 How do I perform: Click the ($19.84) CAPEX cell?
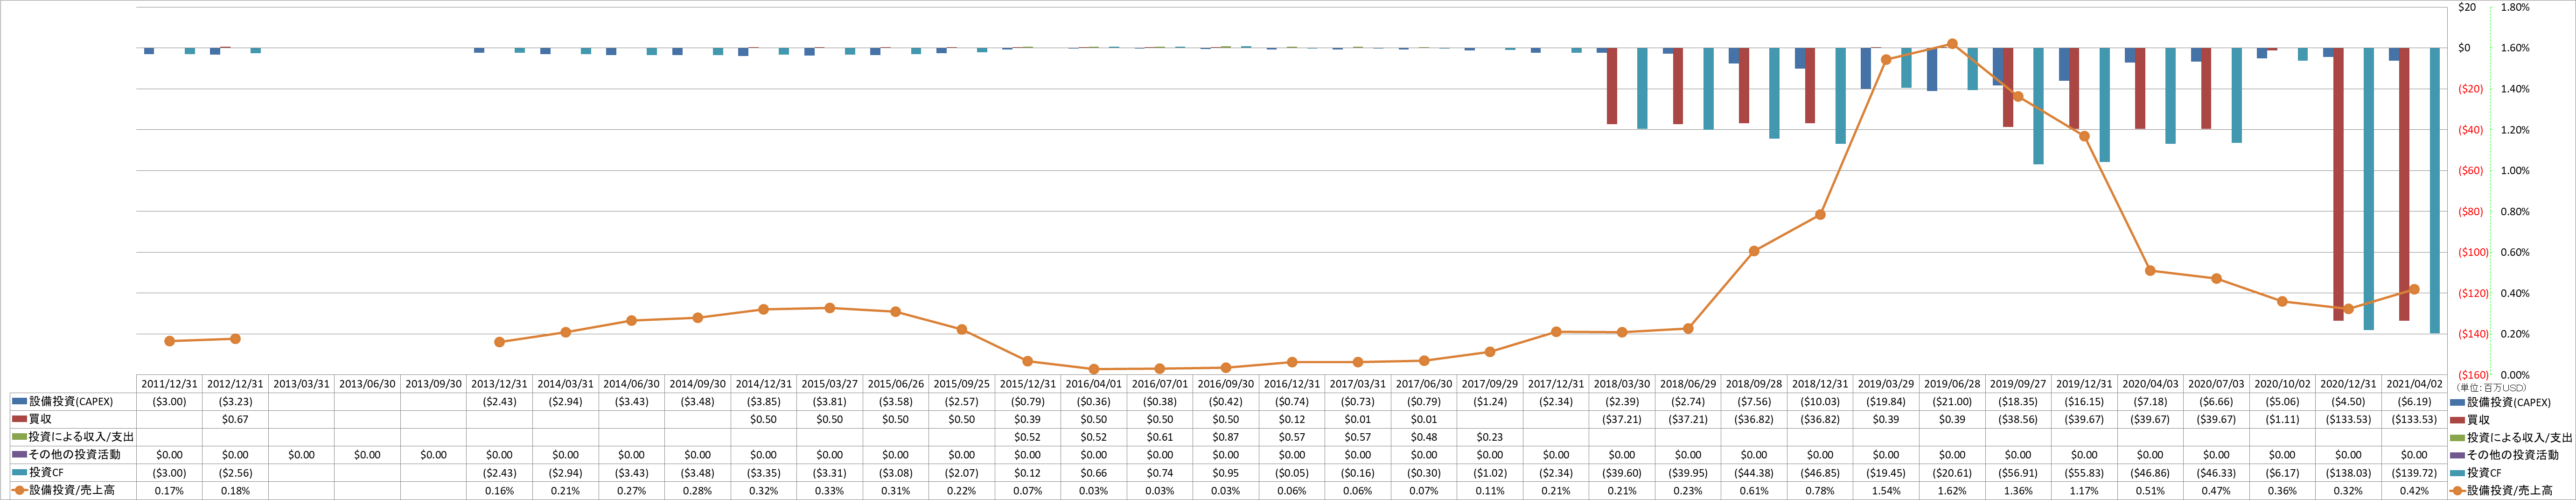pyautogui.click(x=1885, y=402)
